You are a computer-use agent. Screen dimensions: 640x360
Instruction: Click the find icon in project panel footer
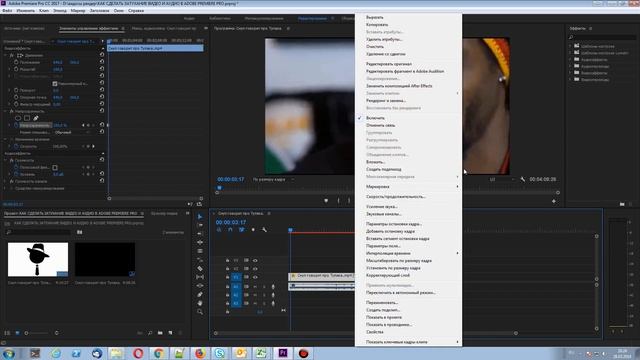click(x=150, y=333)
